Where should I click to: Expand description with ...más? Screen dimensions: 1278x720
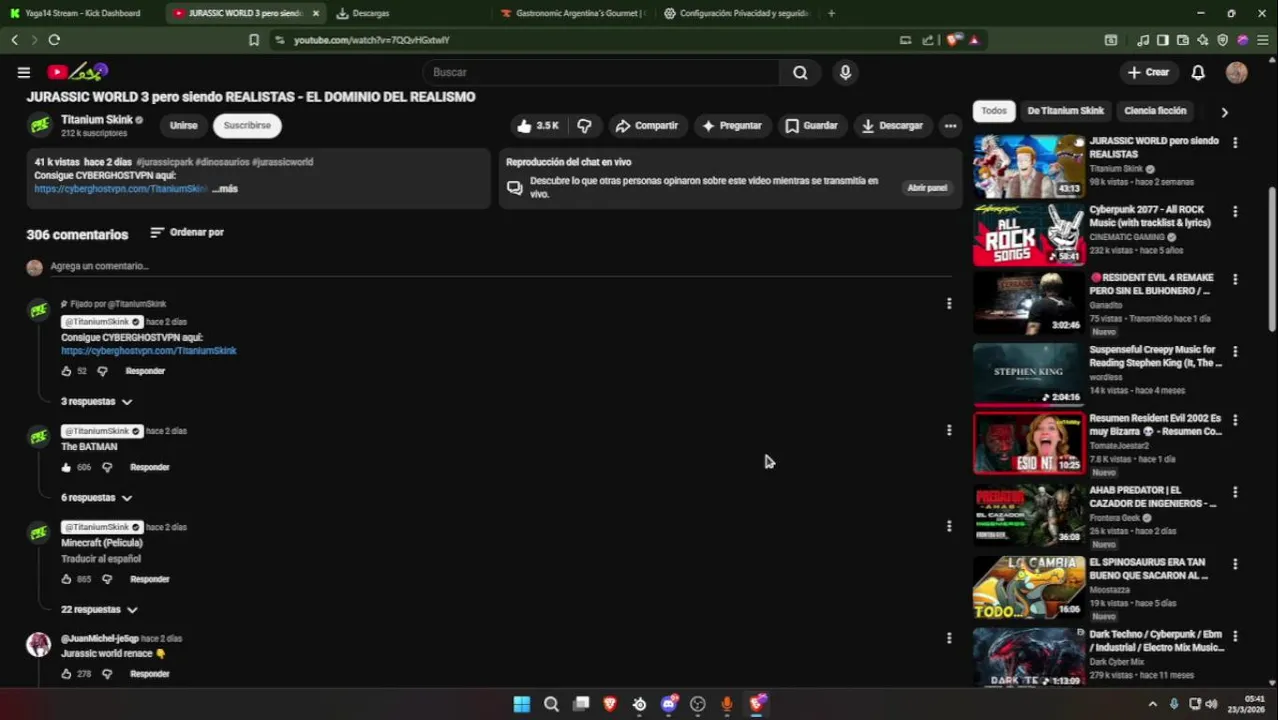pos(225,188)
